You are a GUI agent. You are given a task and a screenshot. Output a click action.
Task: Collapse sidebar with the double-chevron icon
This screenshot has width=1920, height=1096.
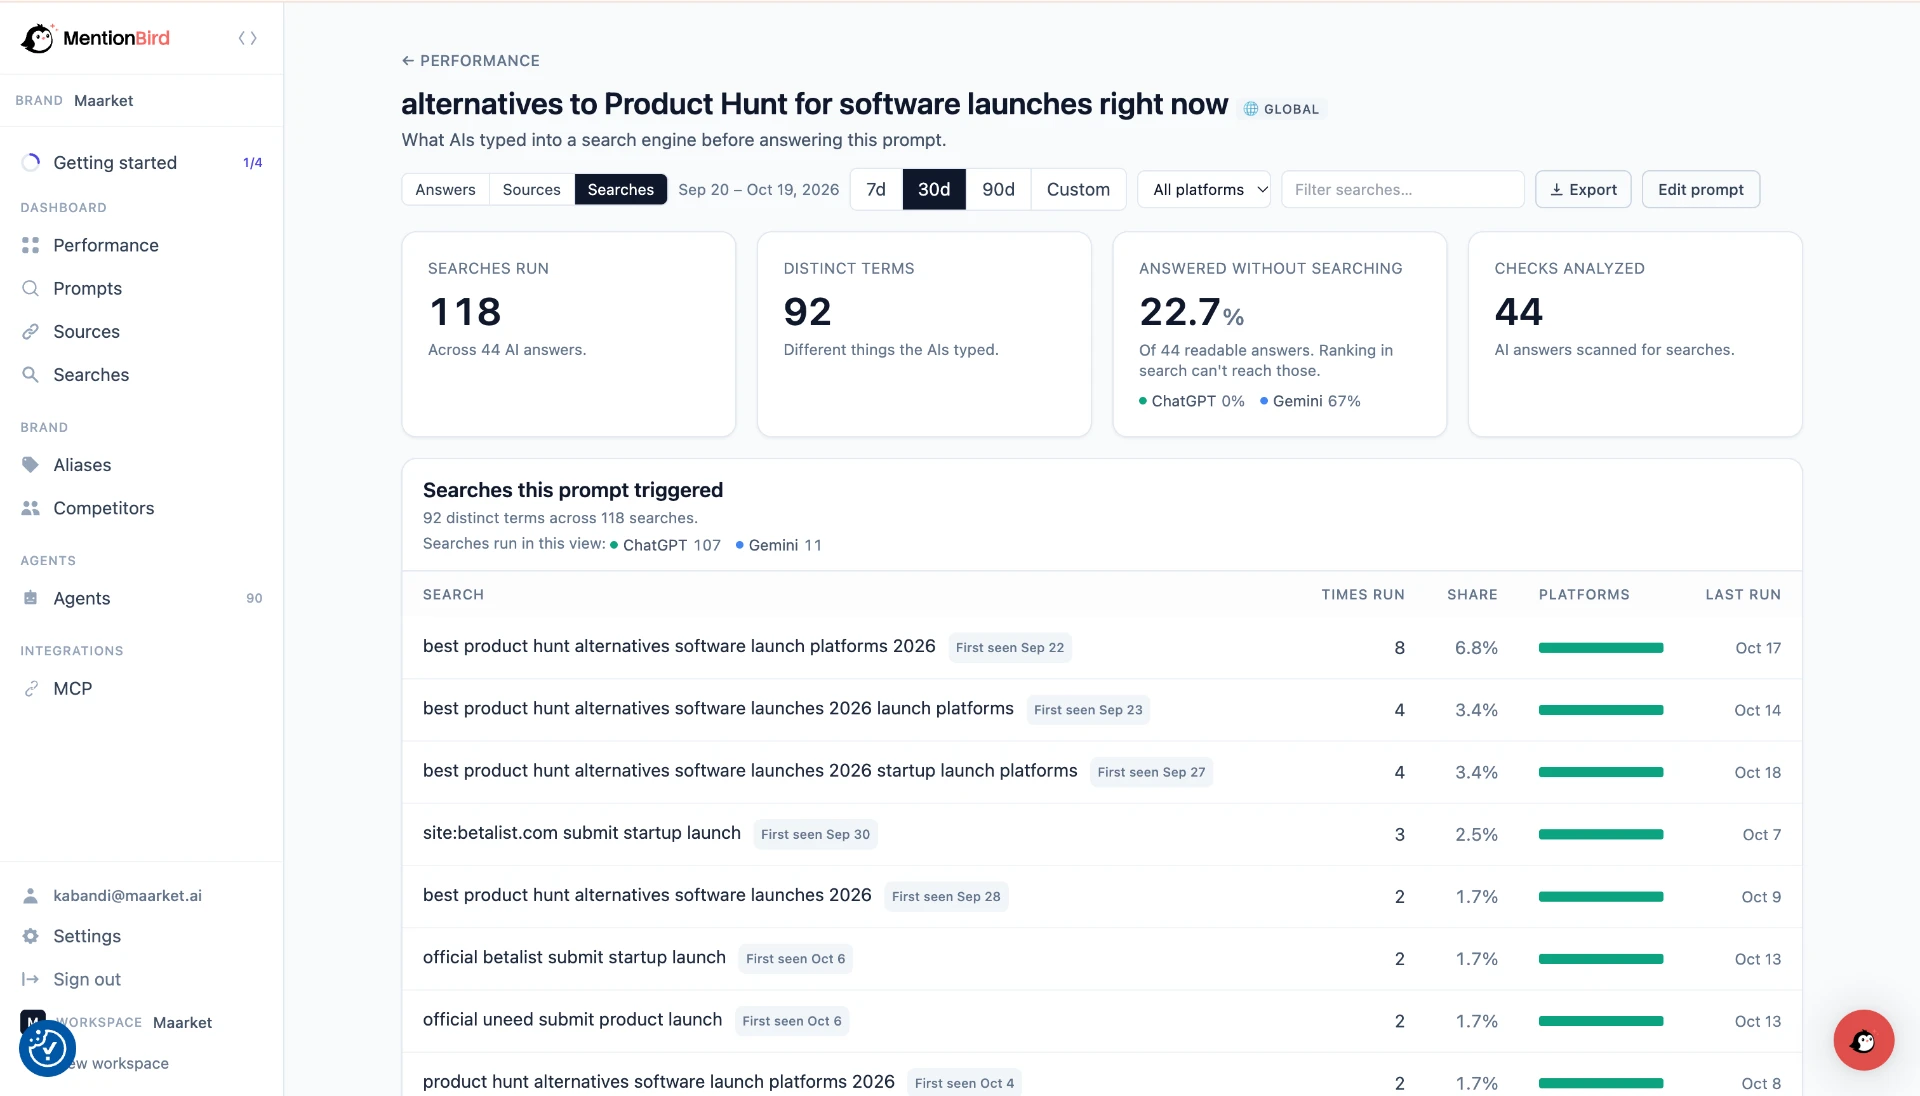[248, 38]
